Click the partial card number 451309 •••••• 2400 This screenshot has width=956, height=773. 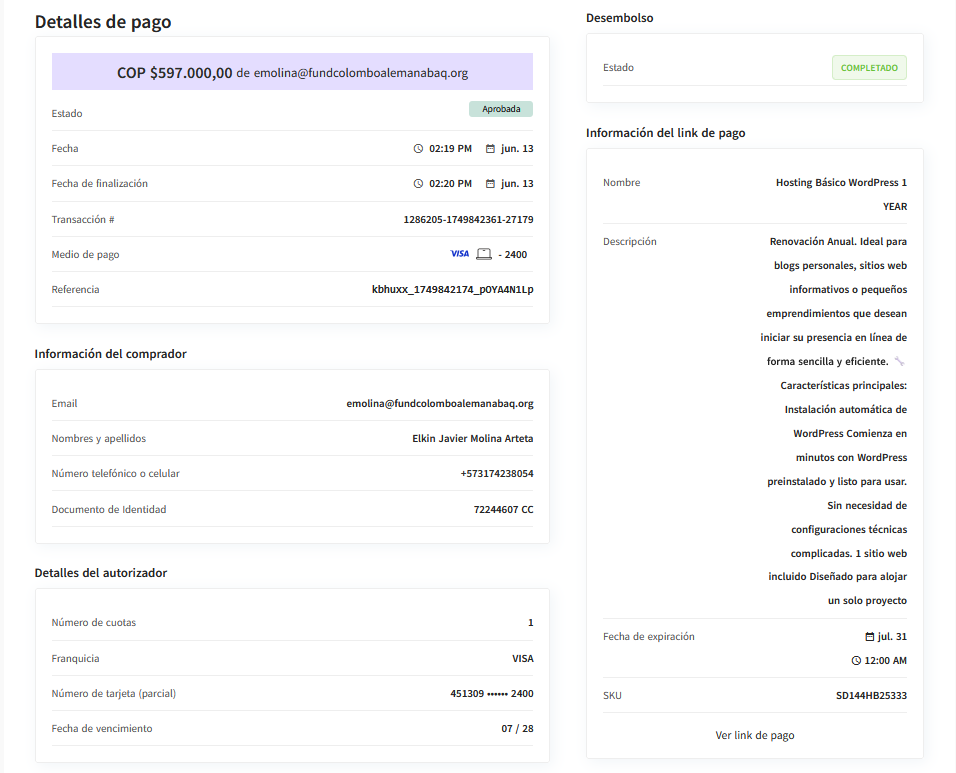click(492, 694)
